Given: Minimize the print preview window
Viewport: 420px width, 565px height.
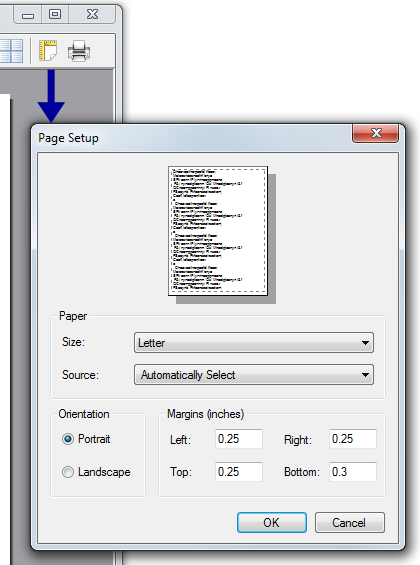Looking at the screenshot, I should [x=28, y=15].
